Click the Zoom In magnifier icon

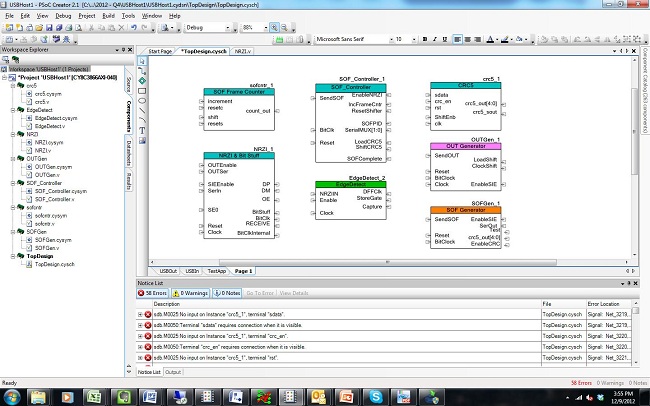click(274, 28)
